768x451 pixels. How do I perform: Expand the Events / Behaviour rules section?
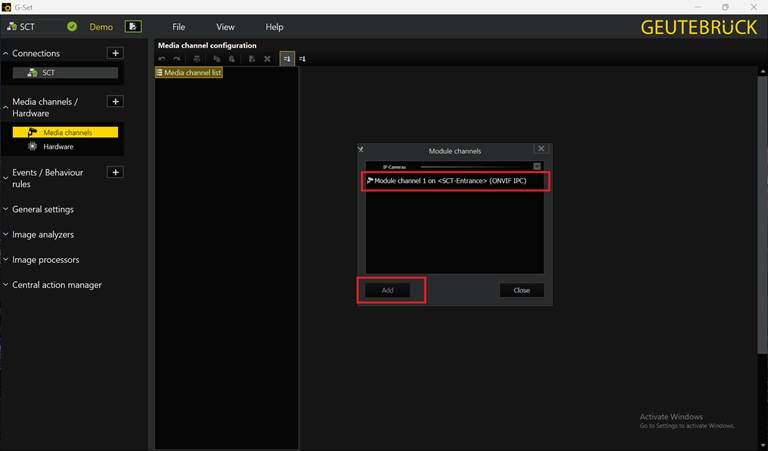(x=5, y=178)
